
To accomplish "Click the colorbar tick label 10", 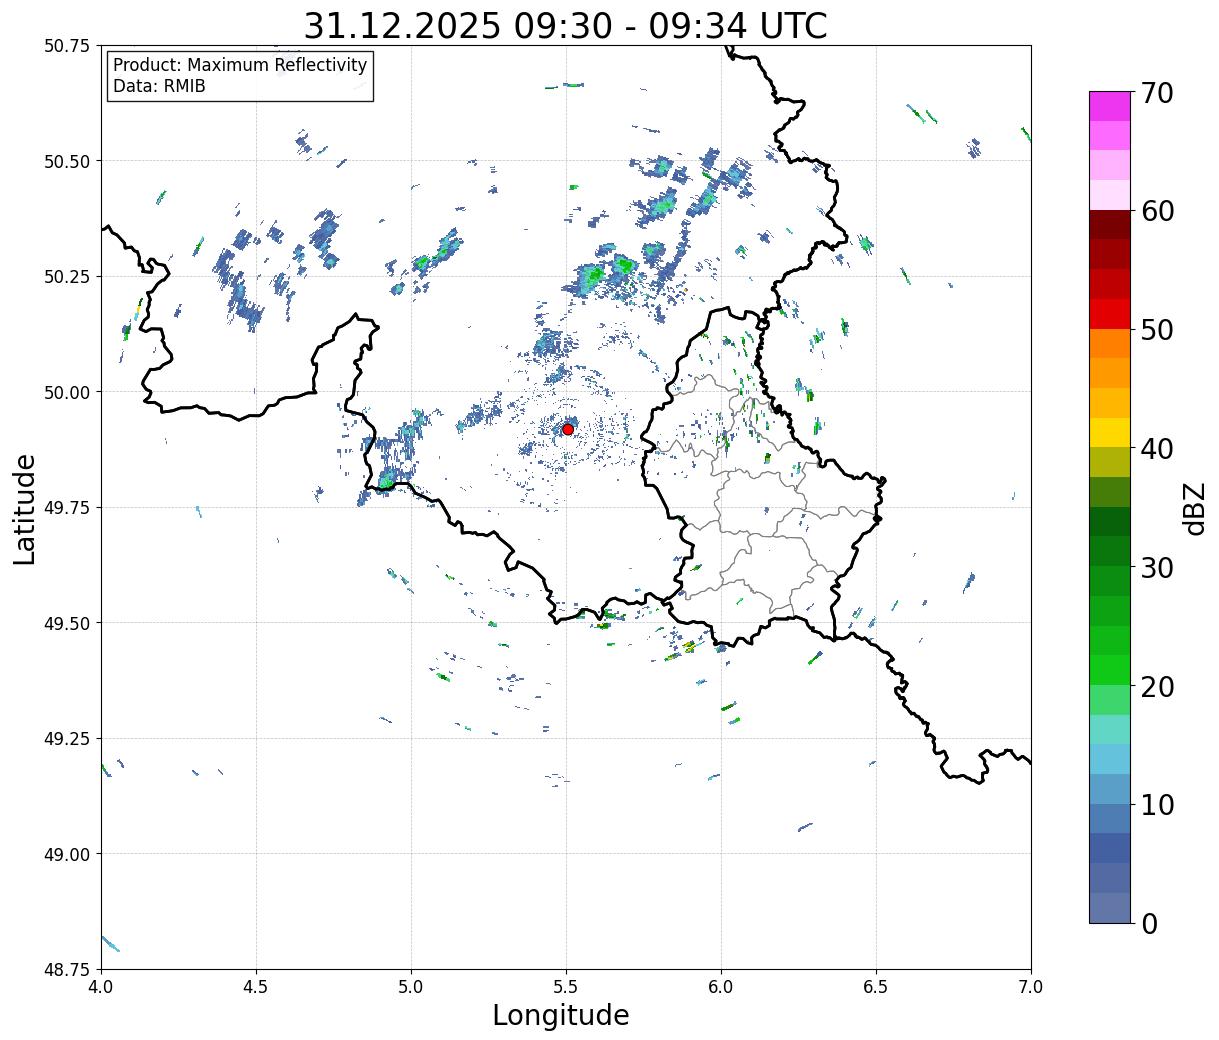I will click(x=1158, y=805).
